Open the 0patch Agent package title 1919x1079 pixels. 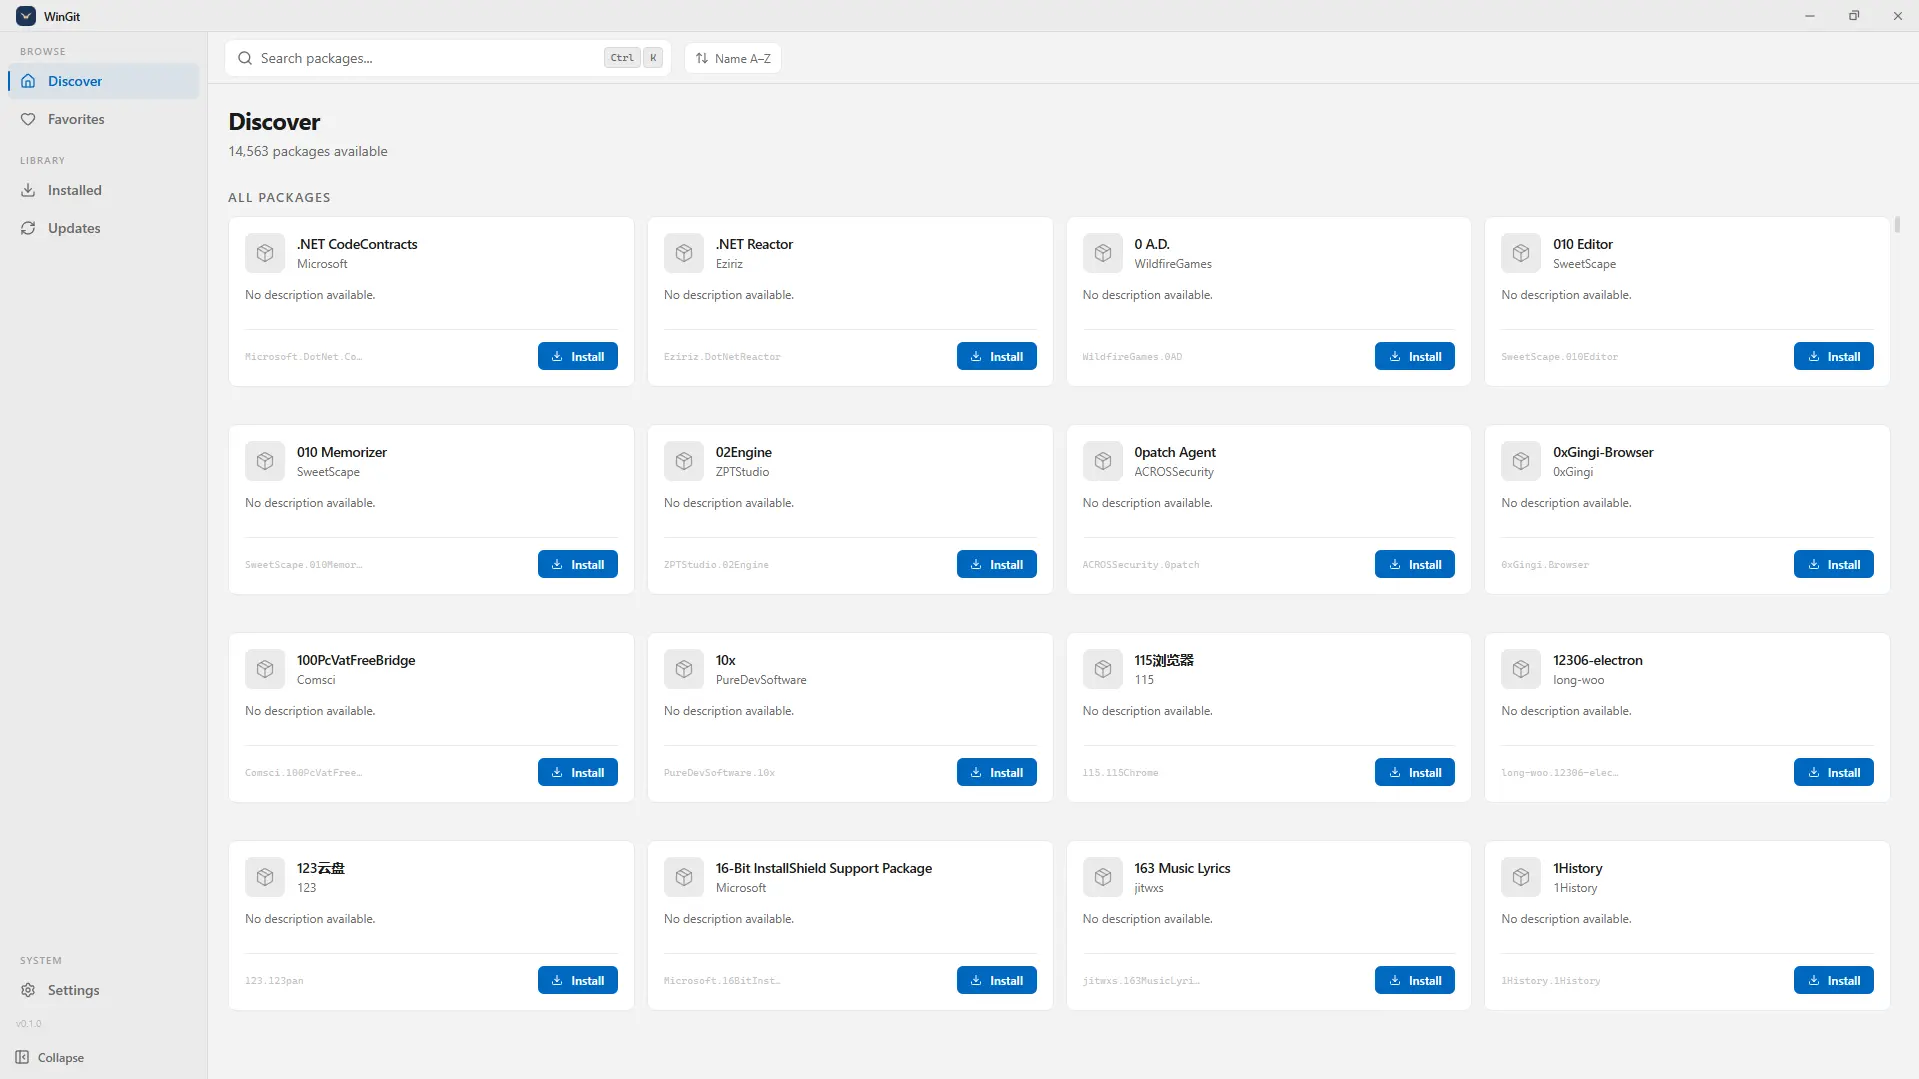(1175, 452)
